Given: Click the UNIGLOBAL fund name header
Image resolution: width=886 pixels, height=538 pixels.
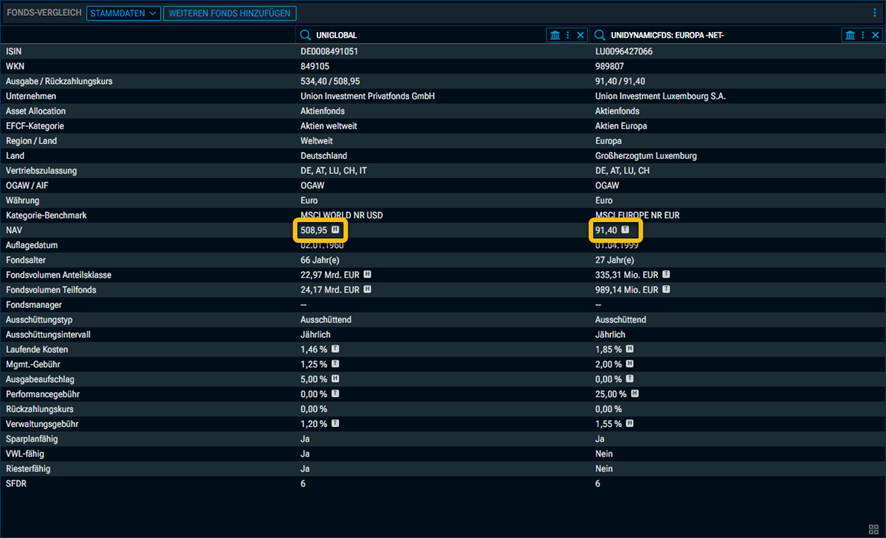Looking at the screenshot, I should click(336, 35).
